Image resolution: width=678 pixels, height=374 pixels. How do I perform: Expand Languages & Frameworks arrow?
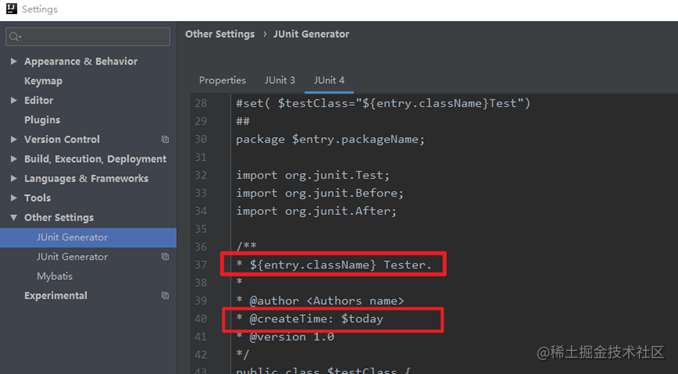coord(14,179)
